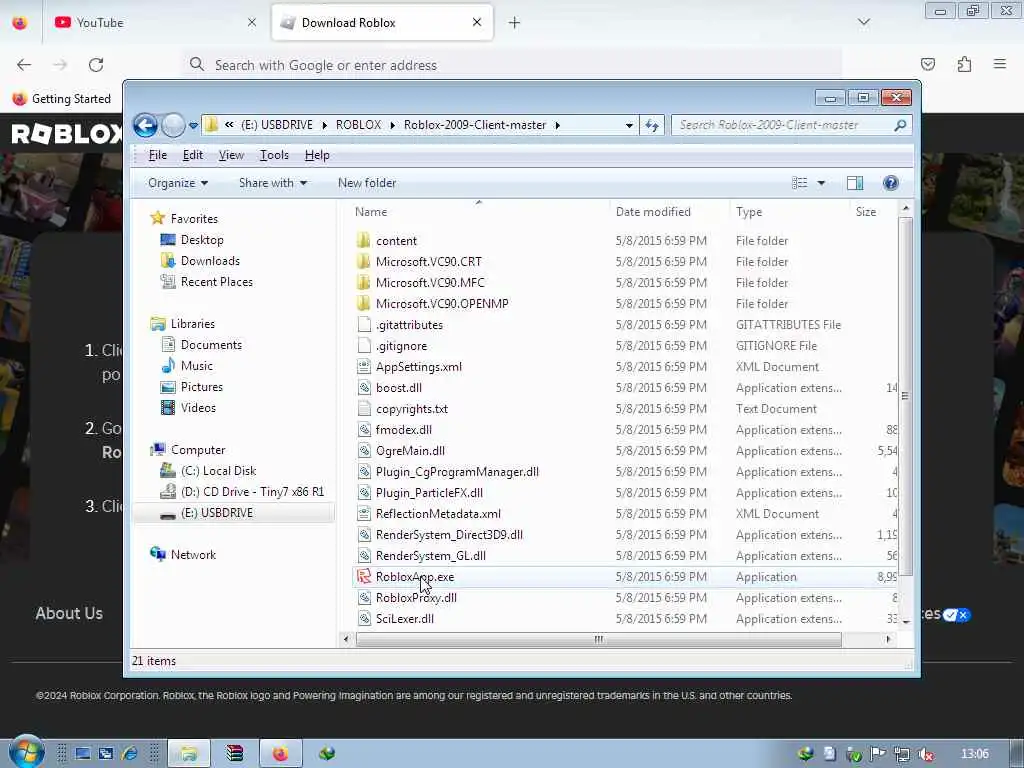Select the copyrights.txt file
Screen dimensions: 1024x768
coord(411,408)
